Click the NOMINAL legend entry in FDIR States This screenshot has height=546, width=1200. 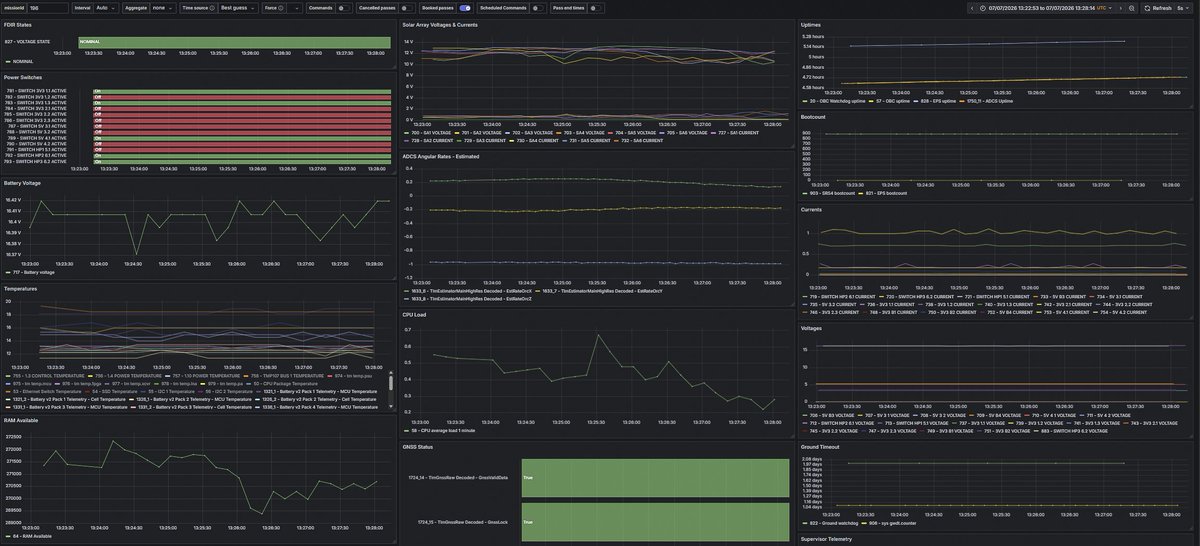[x=23, y=61]
